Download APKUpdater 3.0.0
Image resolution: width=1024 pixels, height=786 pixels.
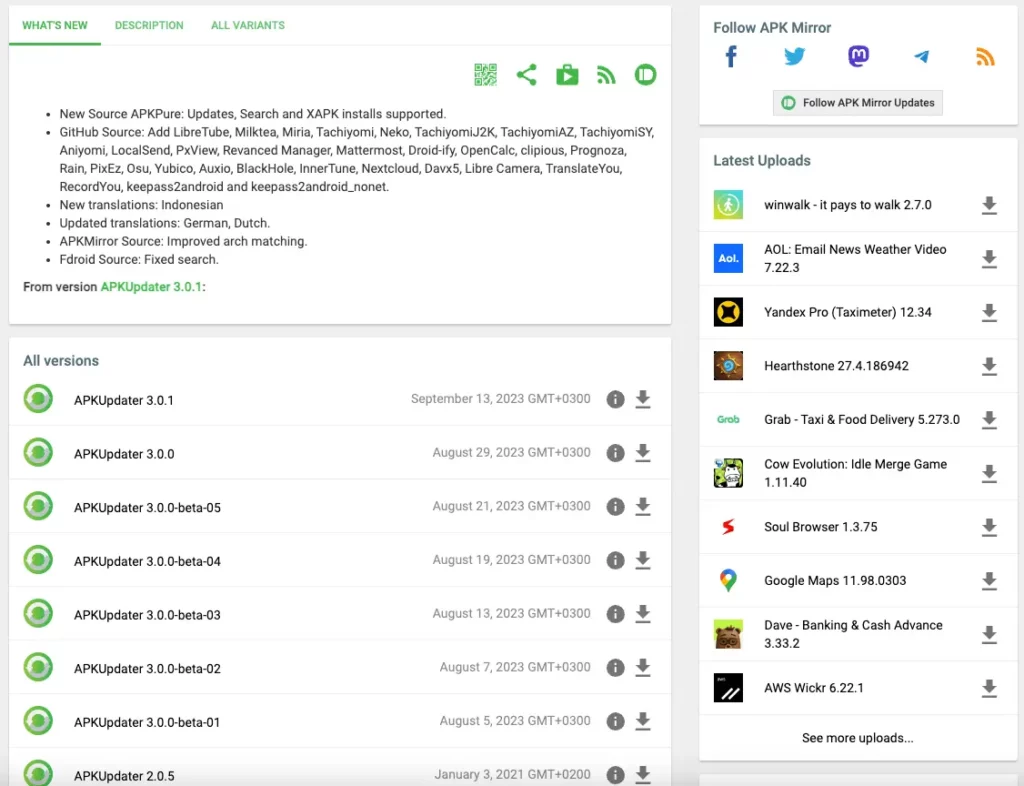click(x=643, y=452)
